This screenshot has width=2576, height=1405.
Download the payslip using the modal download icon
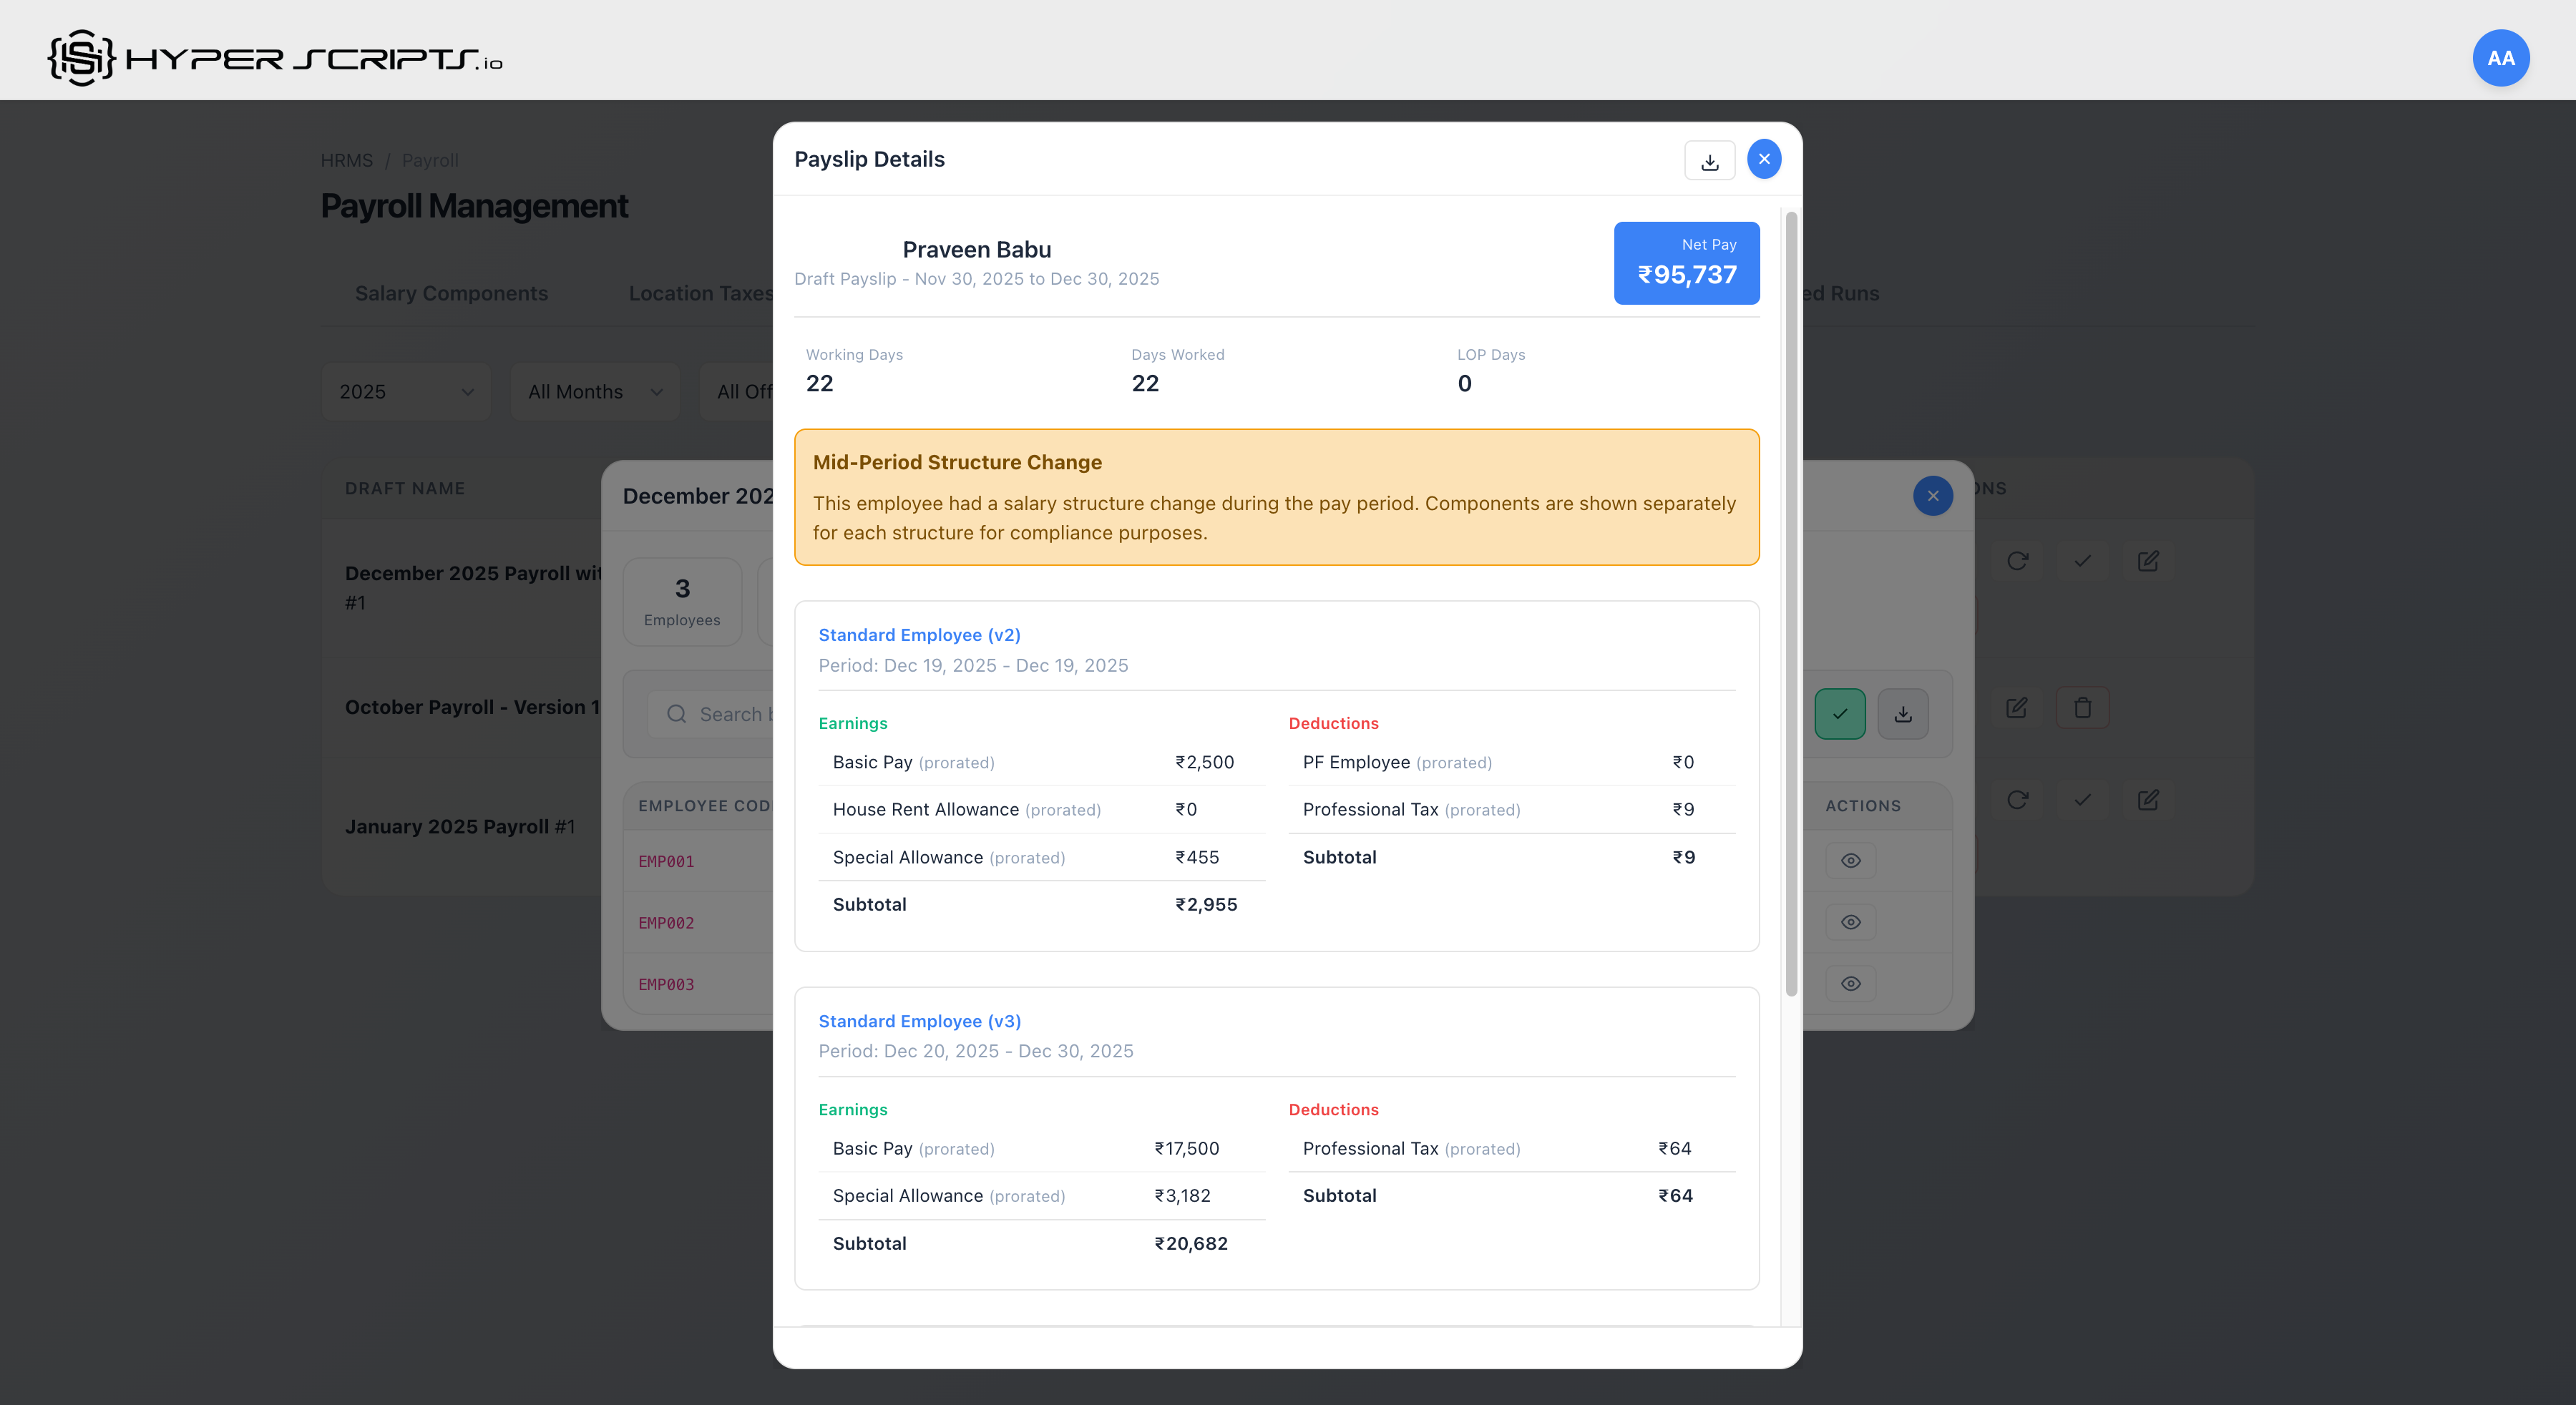(x=1709, y=161)
